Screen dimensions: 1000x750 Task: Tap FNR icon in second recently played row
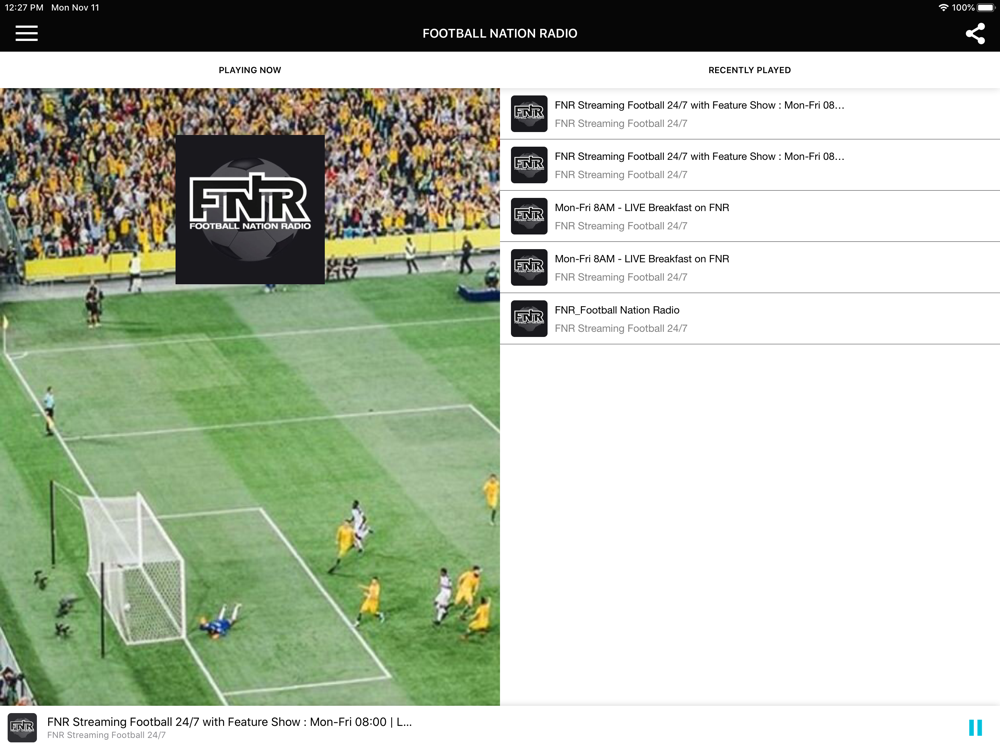click(x=529, y=165)
